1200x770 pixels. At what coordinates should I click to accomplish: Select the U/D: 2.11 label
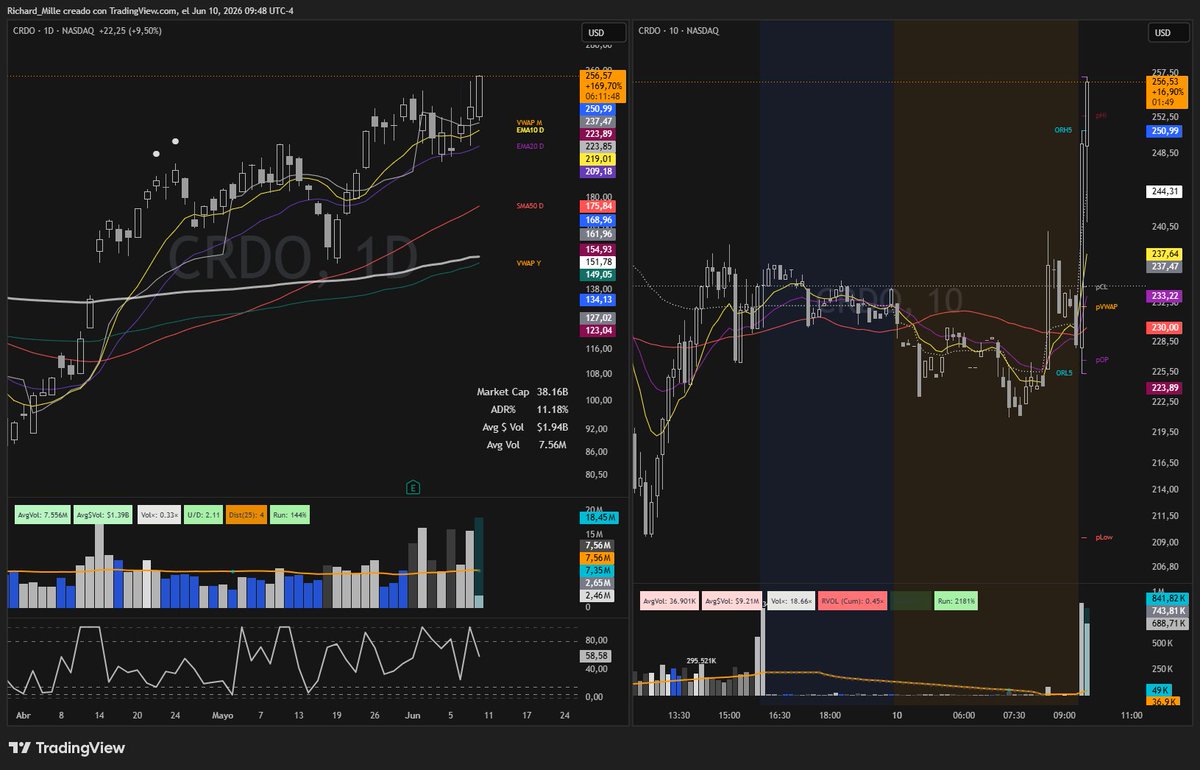[204, 514]
